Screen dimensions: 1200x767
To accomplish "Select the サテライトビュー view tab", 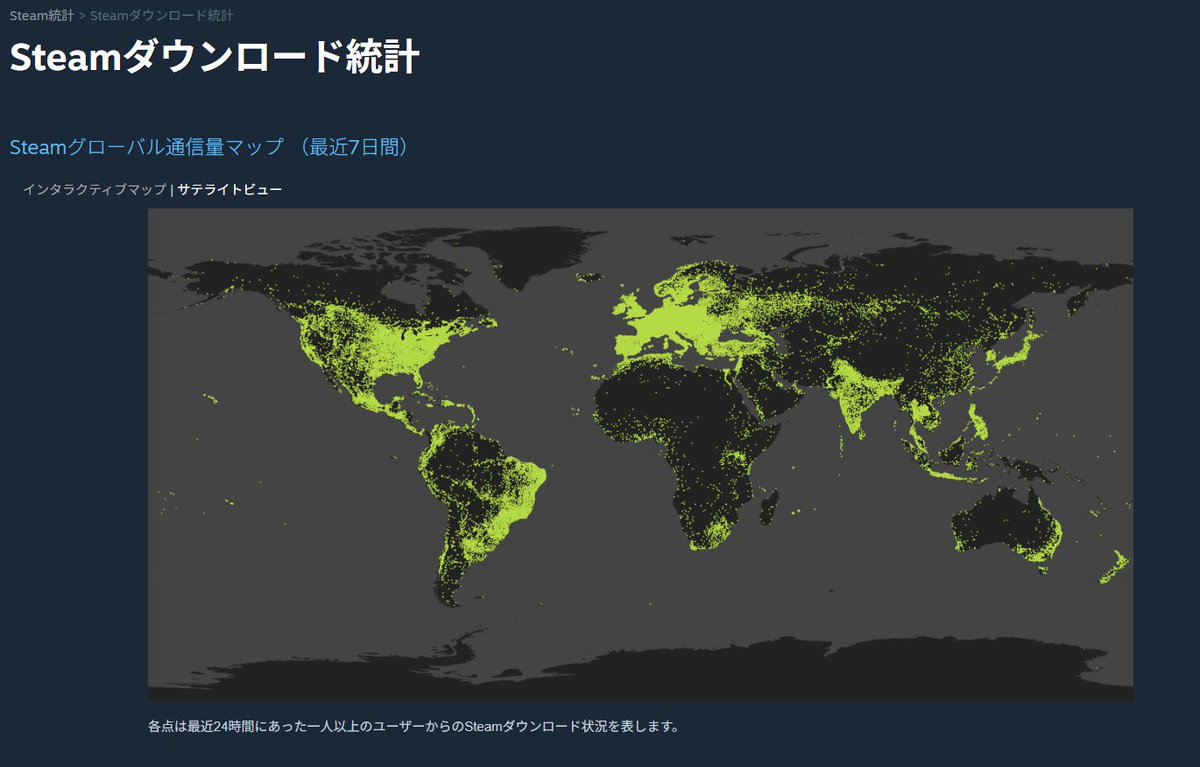I will coord(230,189).
